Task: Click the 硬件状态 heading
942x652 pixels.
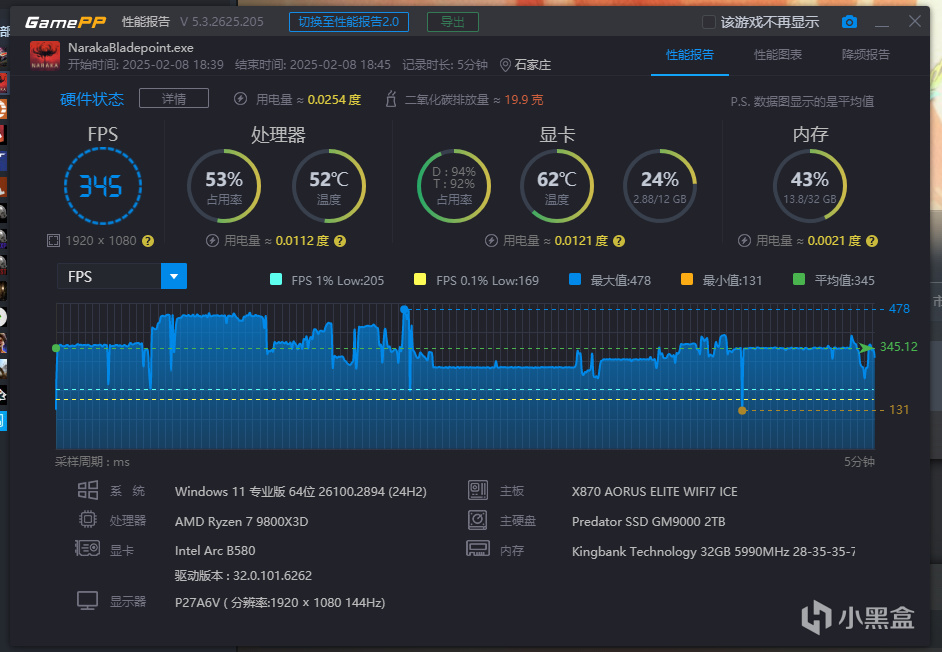Action: pyautogui.click(x=92, y=99)
